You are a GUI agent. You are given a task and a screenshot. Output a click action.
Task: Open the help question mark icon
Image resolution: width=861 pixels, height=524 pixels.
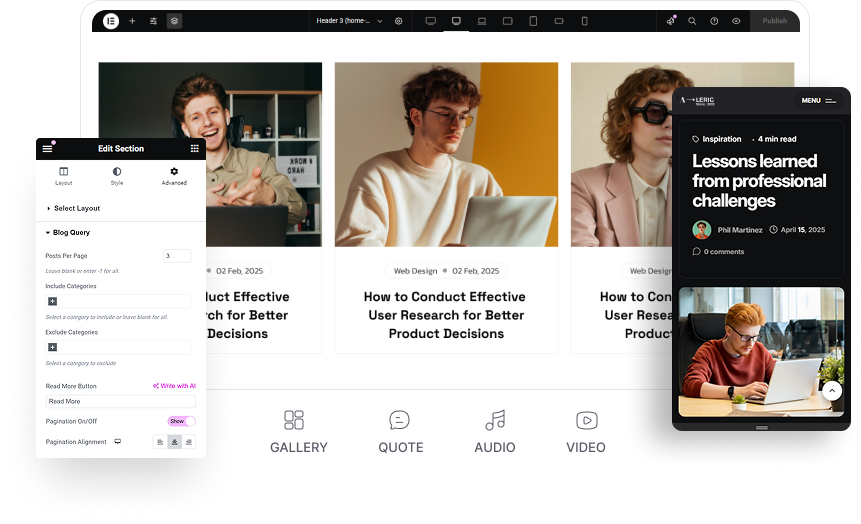coord(714,21)
